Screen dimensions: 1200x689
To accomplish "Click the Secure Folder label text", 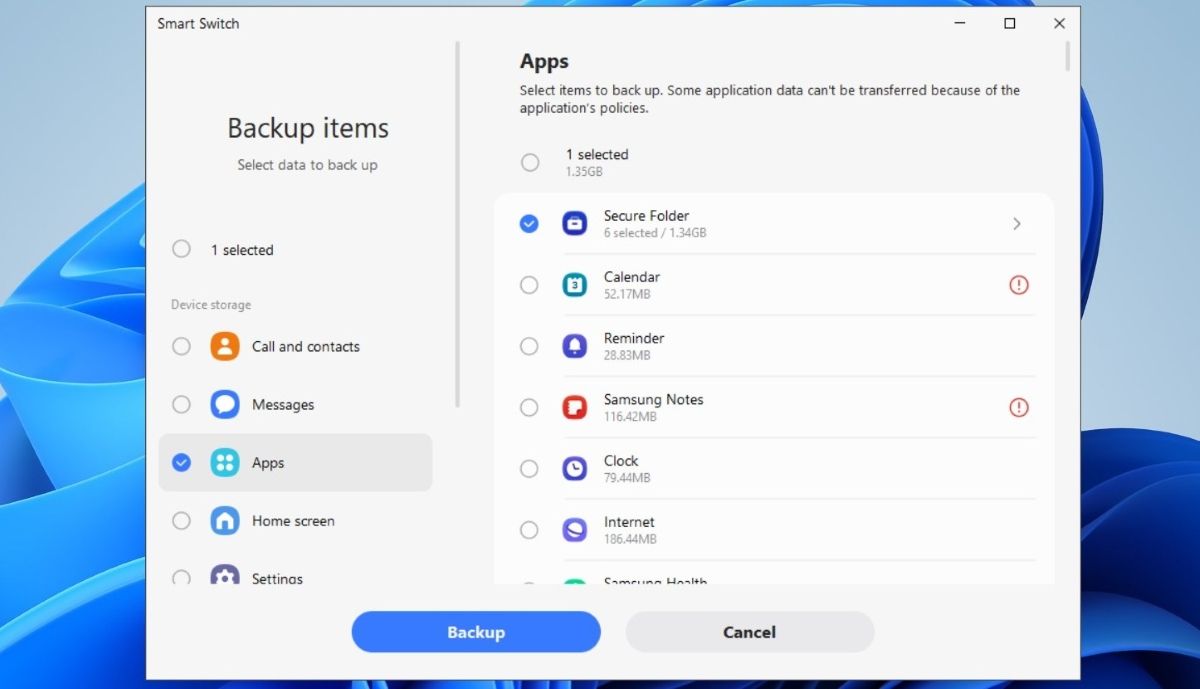I will coord(646,216).
